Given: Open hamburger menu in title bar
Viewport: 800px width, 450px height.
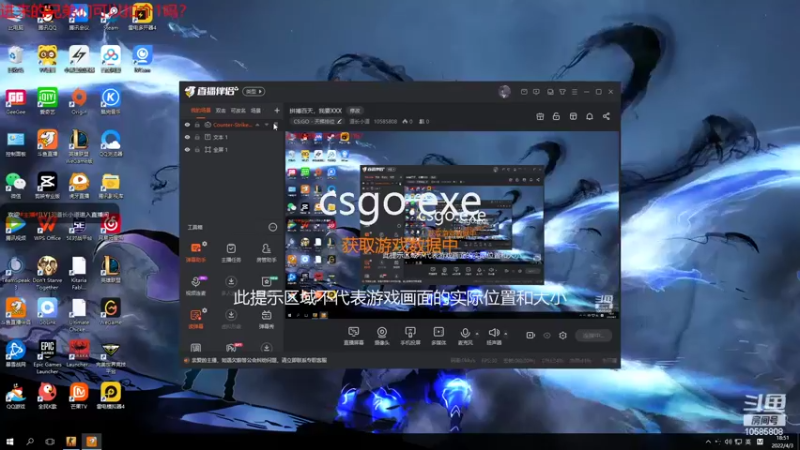Looking at the screenshot, I should [x=574, y=92].
